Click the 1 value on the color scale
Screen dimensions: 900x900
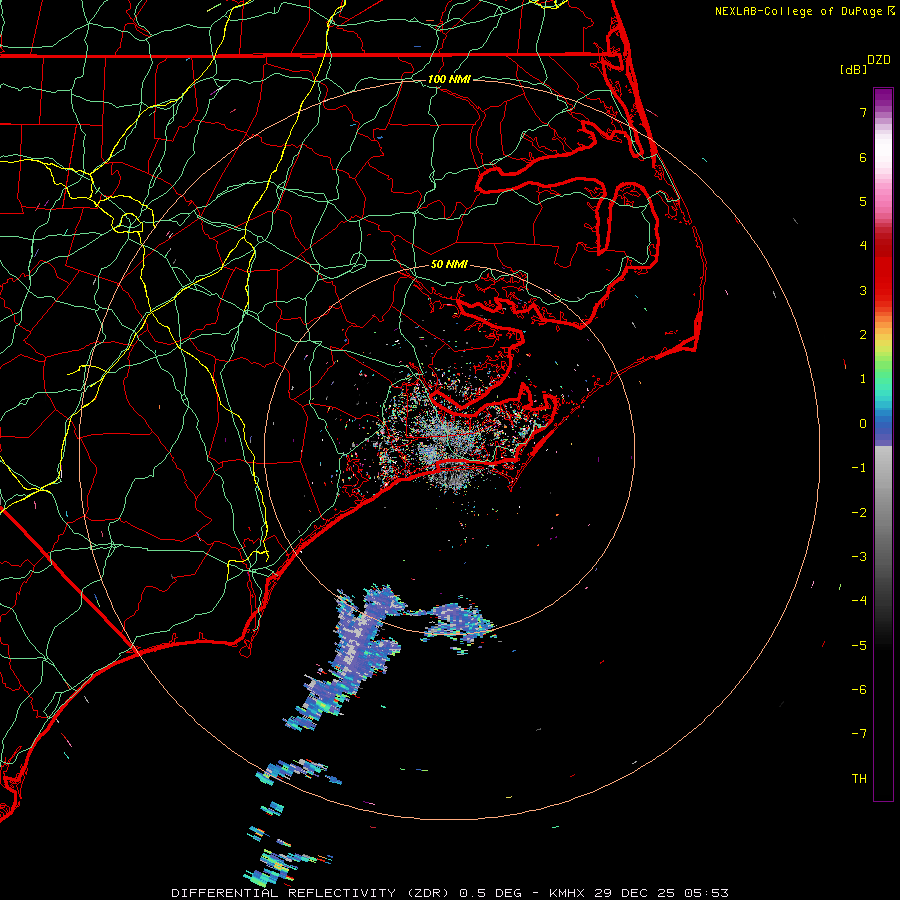[x=863, y=379]
